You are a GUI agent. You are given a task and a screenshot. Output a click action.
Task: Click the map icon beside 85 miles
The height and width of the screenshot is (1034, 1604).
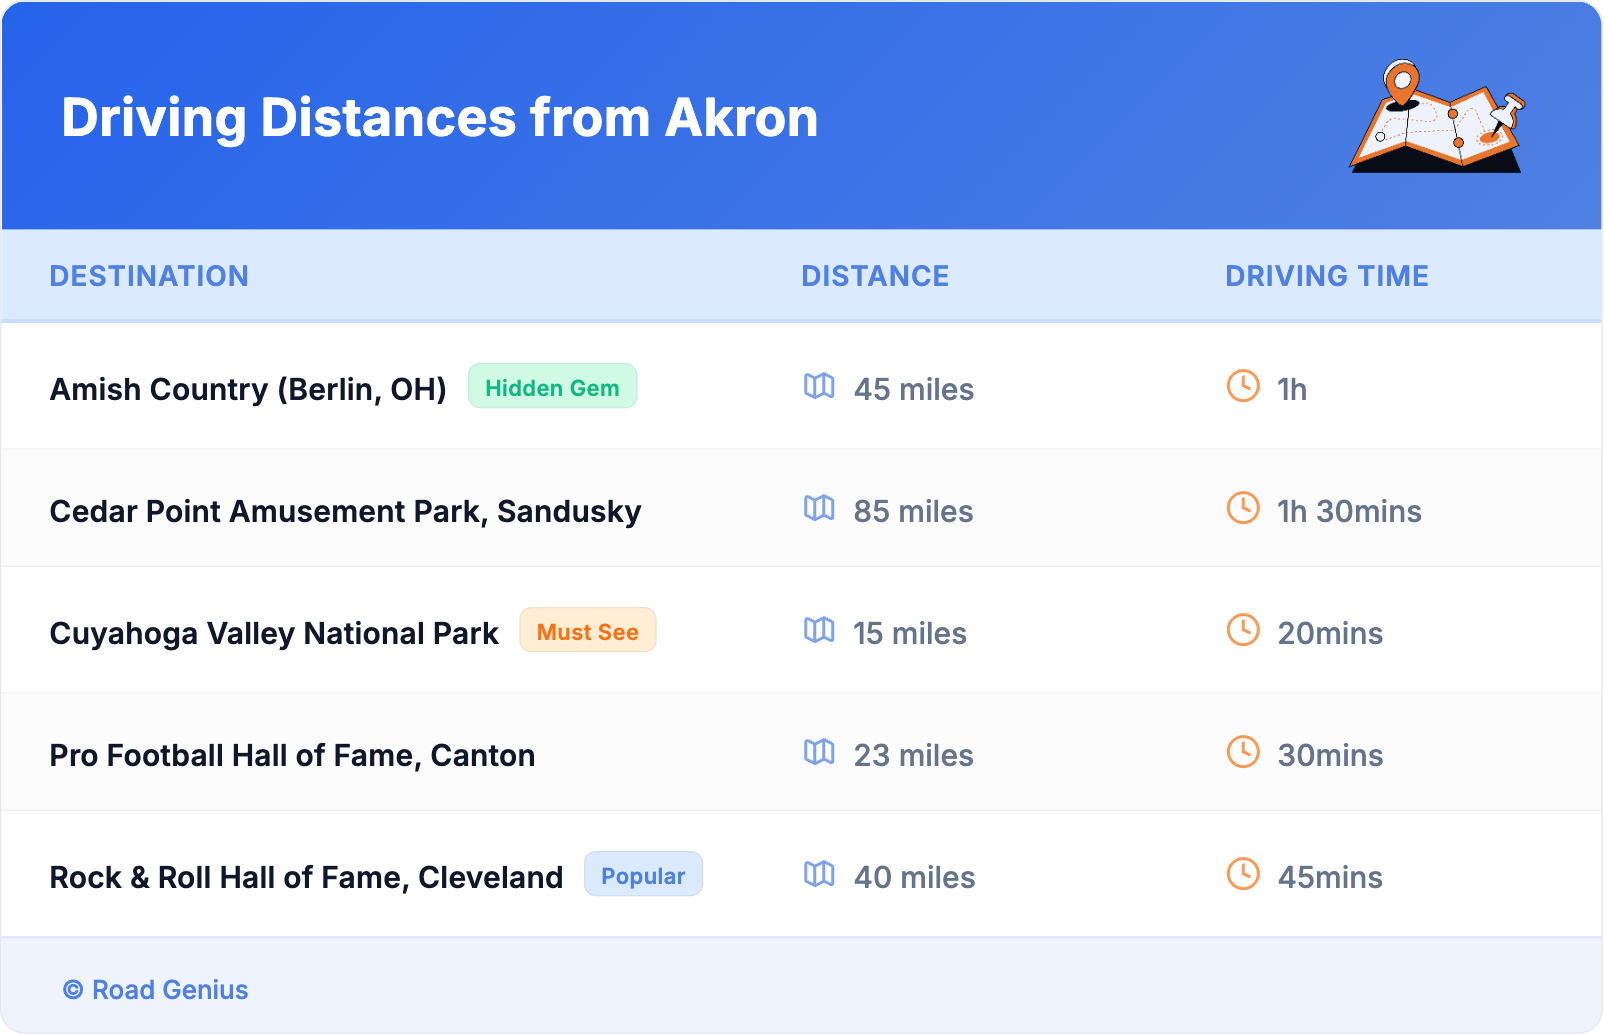[x=819, y=508]
